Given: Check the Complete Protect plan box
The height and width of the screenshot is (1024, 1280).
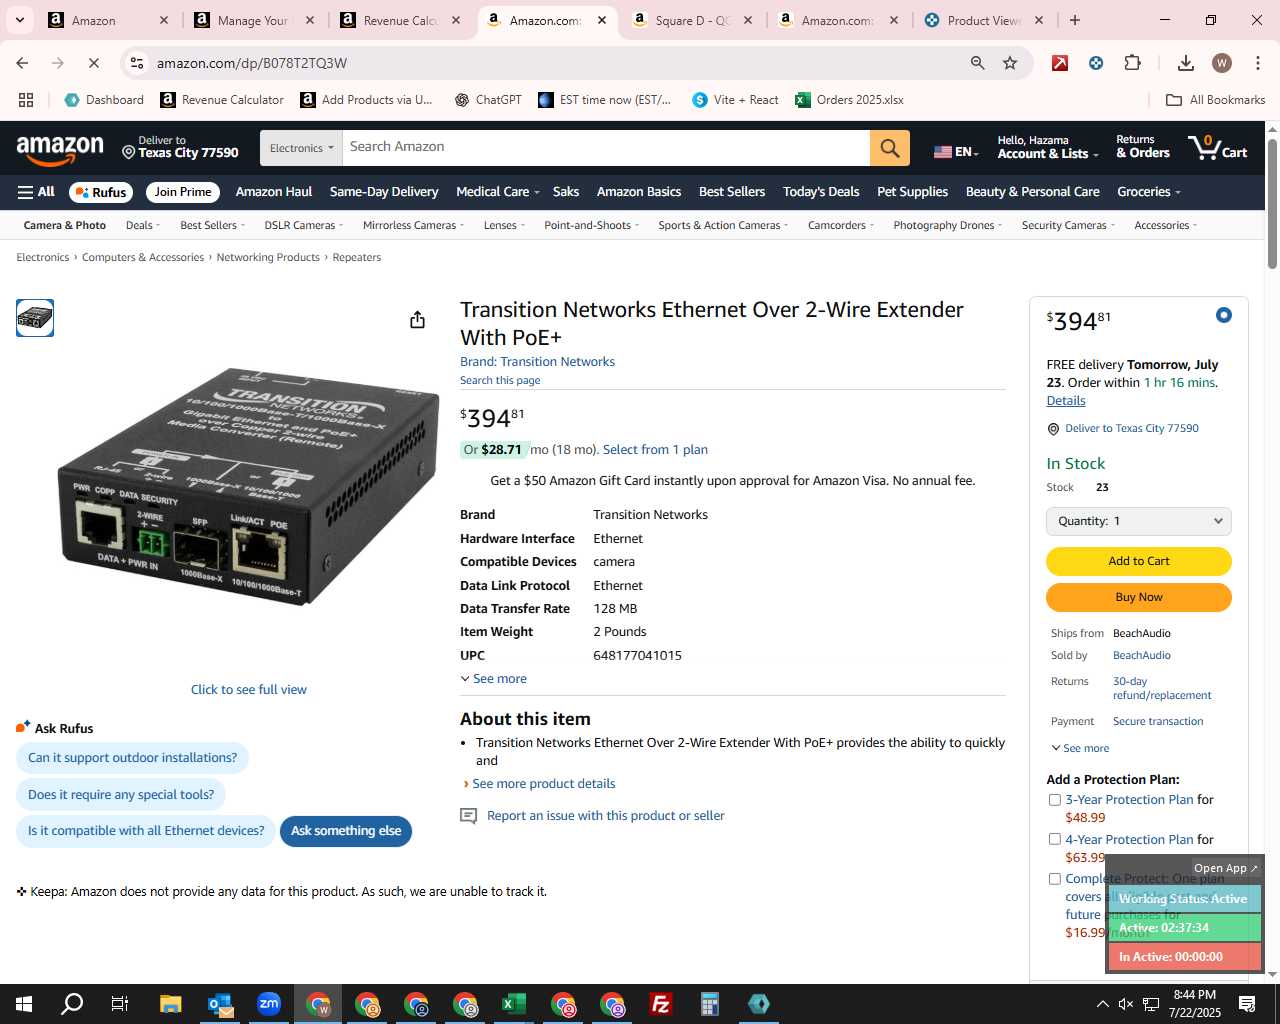Looking at the screenshot, I should coord(1054,879).
